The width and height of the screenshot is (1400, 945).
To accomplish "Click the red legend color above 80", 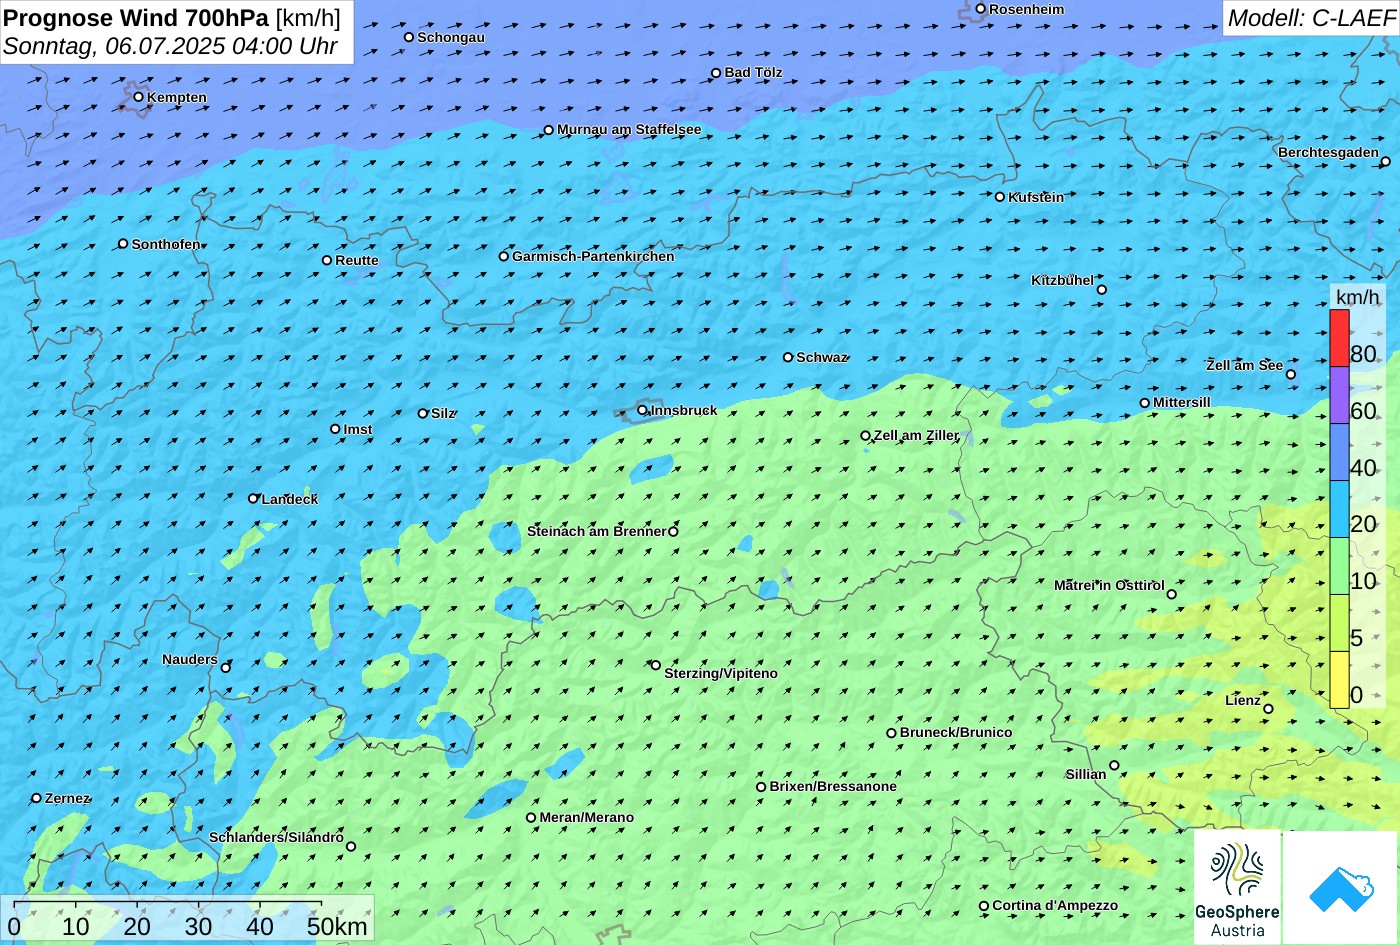I will [x=1339, y=338].
